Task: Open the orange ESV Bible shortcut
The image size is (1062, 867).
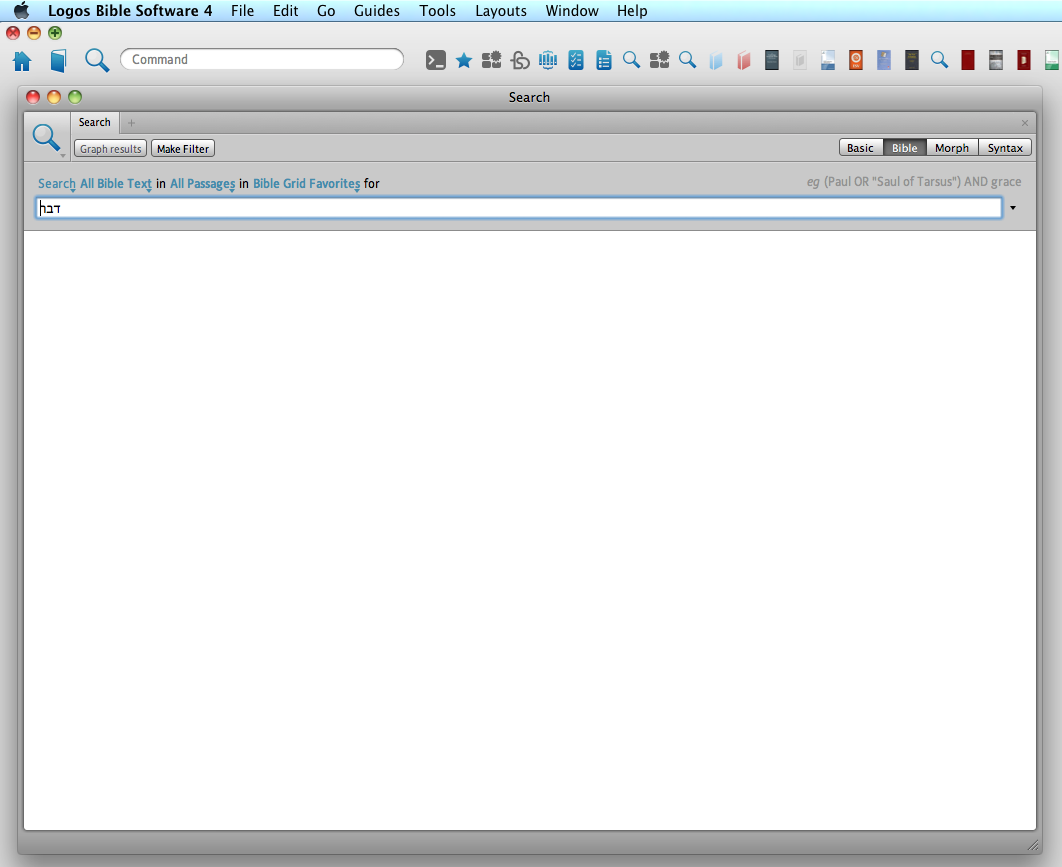Action: [x=855, y=60]
